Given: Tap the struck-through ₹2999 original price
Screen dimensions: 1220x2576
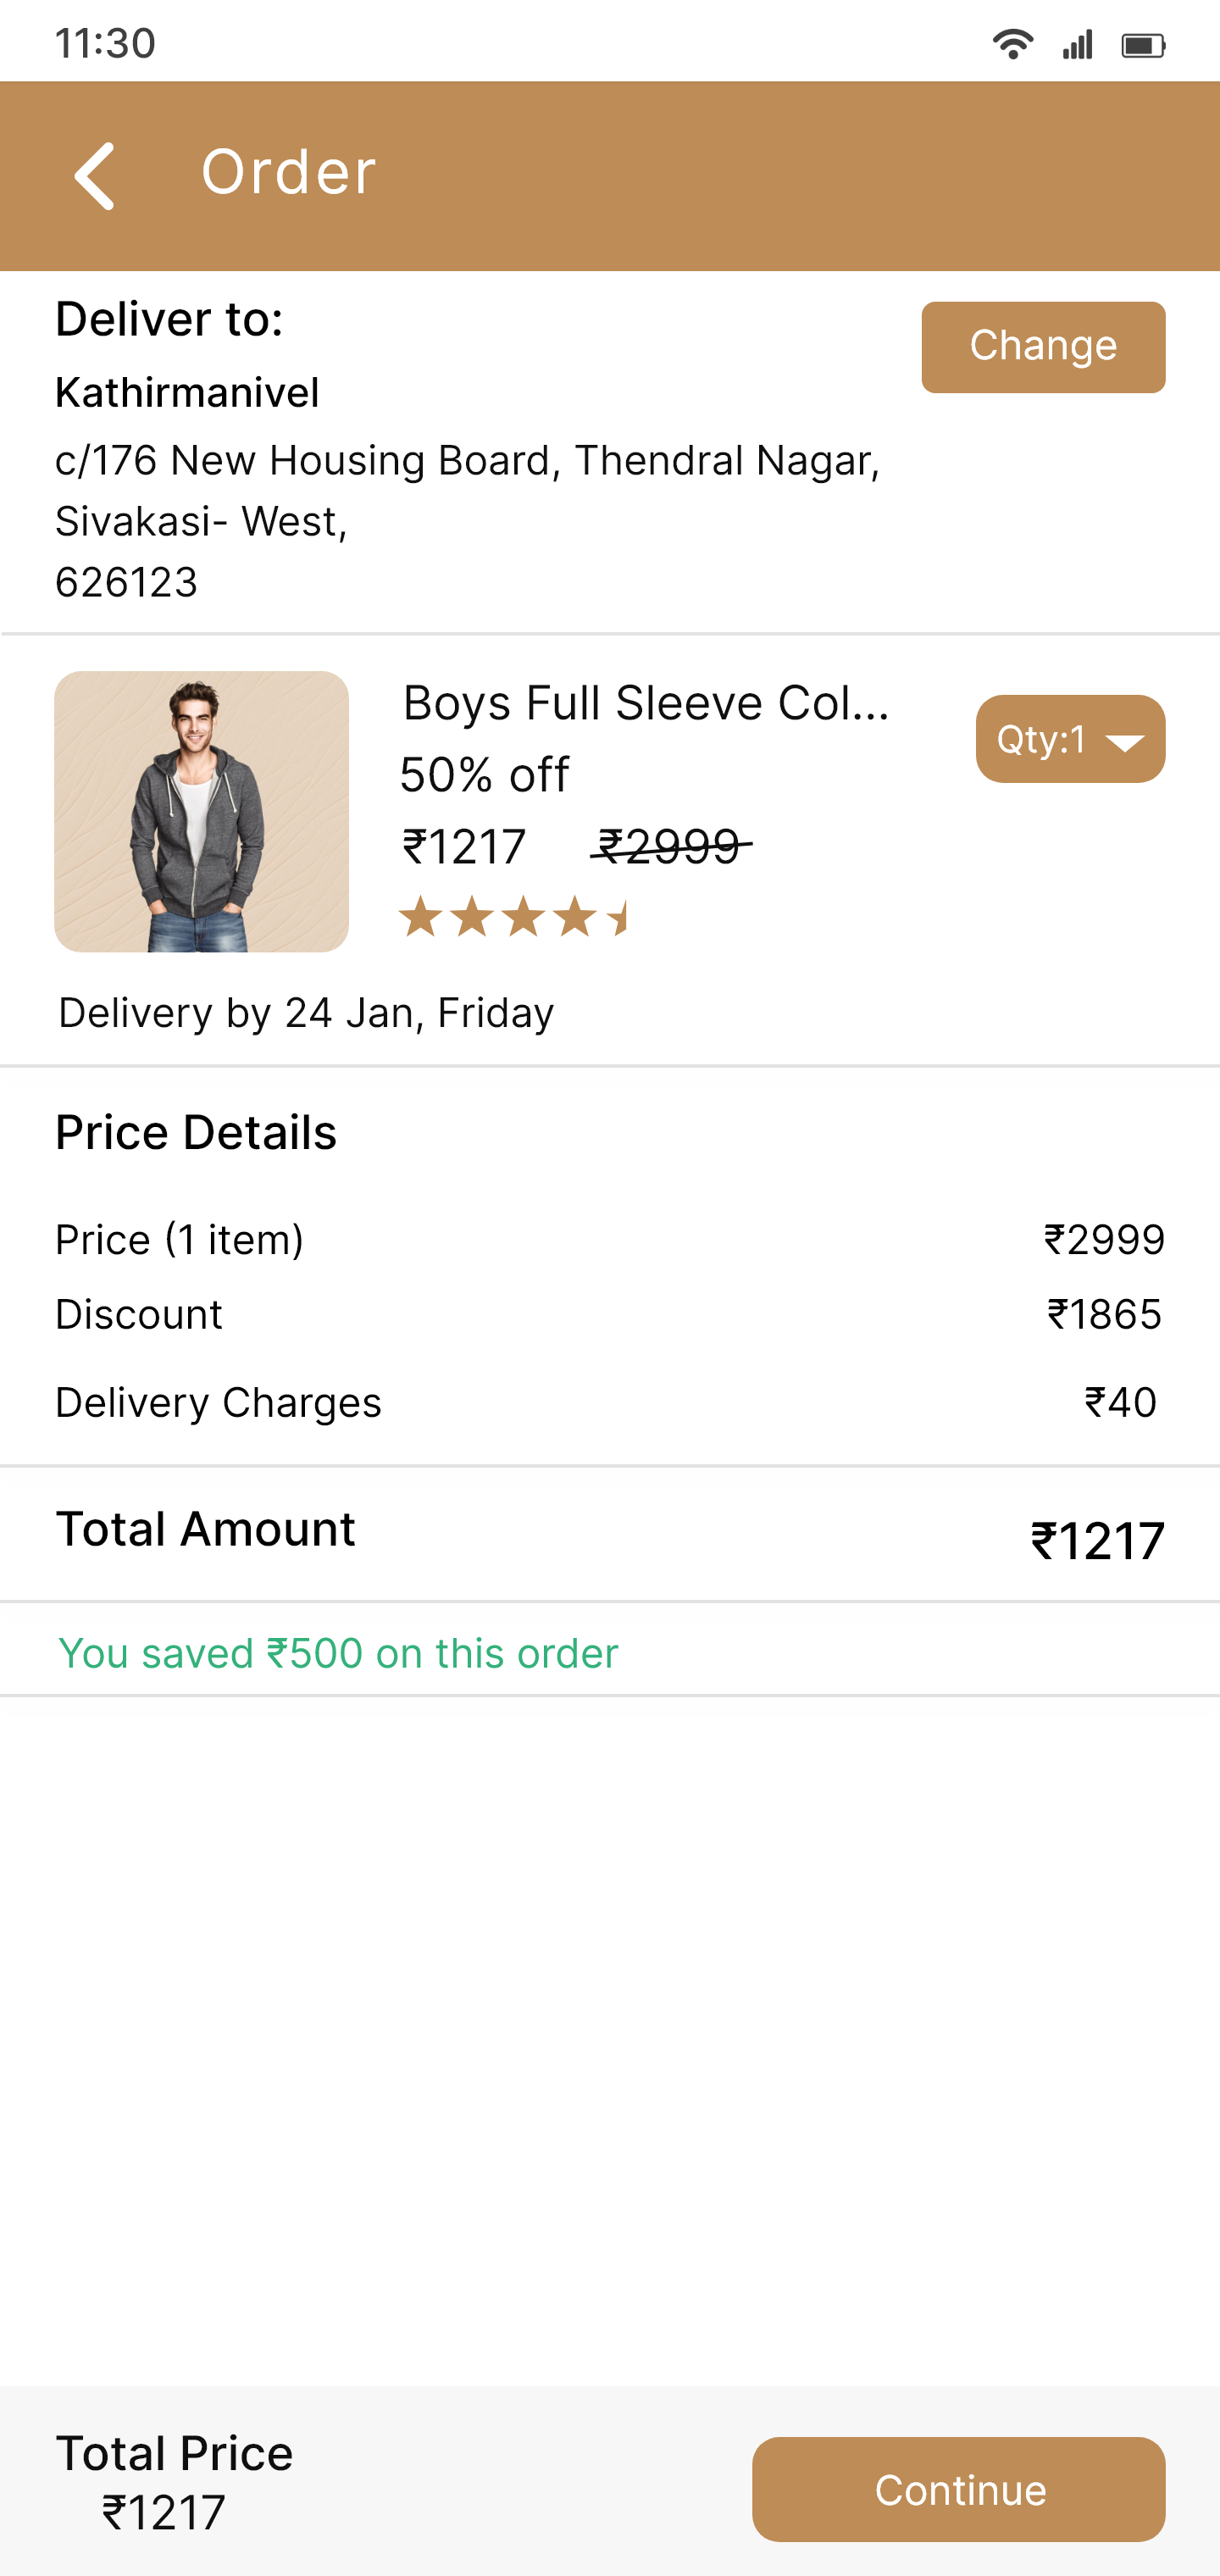Looking at the screenshot, I should tap(670, 847).
